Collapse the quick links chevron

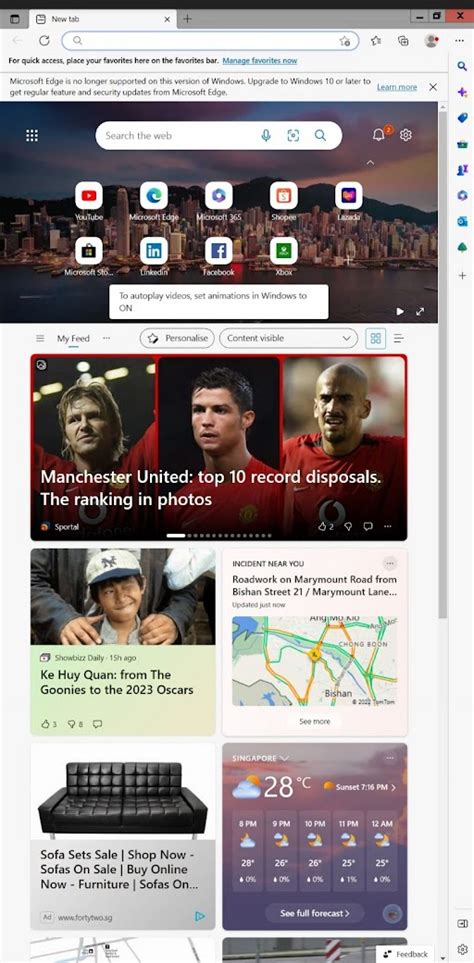pos(370,163)
